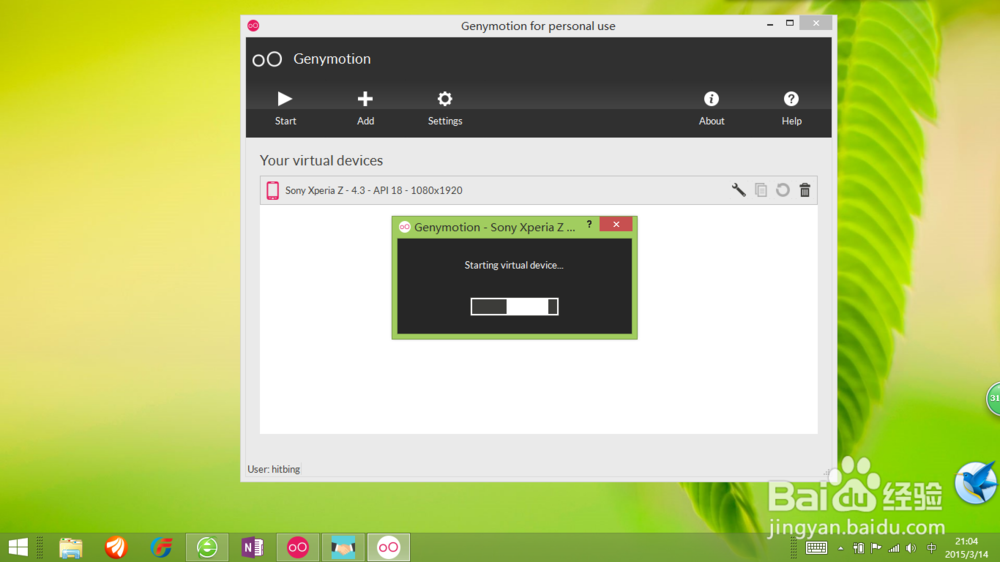The height and width of the screenshot is (562, 1000).
Task: Click the green circle widget at screen edge
Action: [993, 399]
